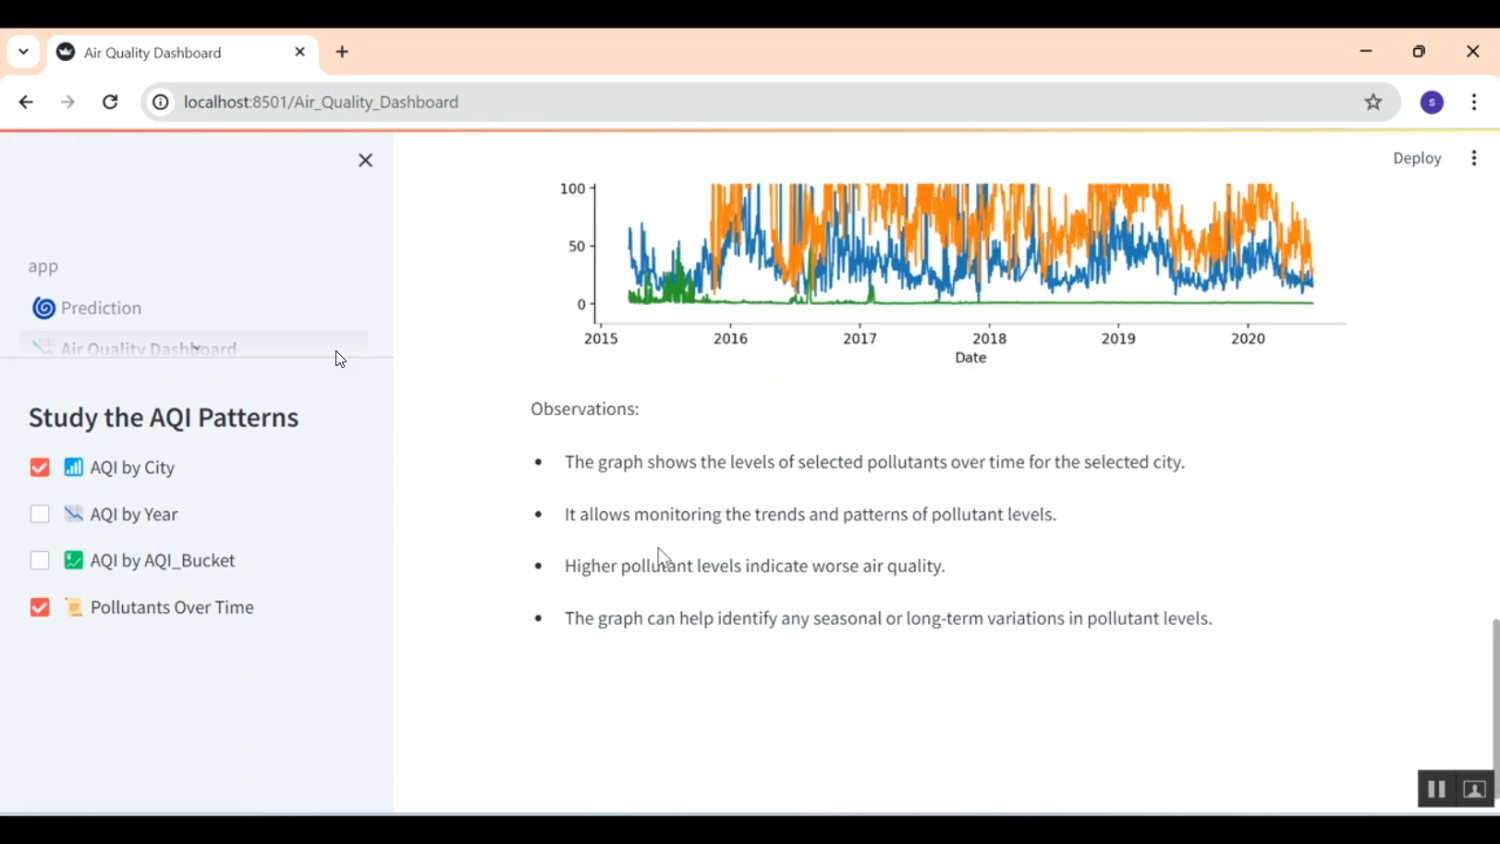
Task: Expand the tab search dropdown arrow
Action: (23, 52)
